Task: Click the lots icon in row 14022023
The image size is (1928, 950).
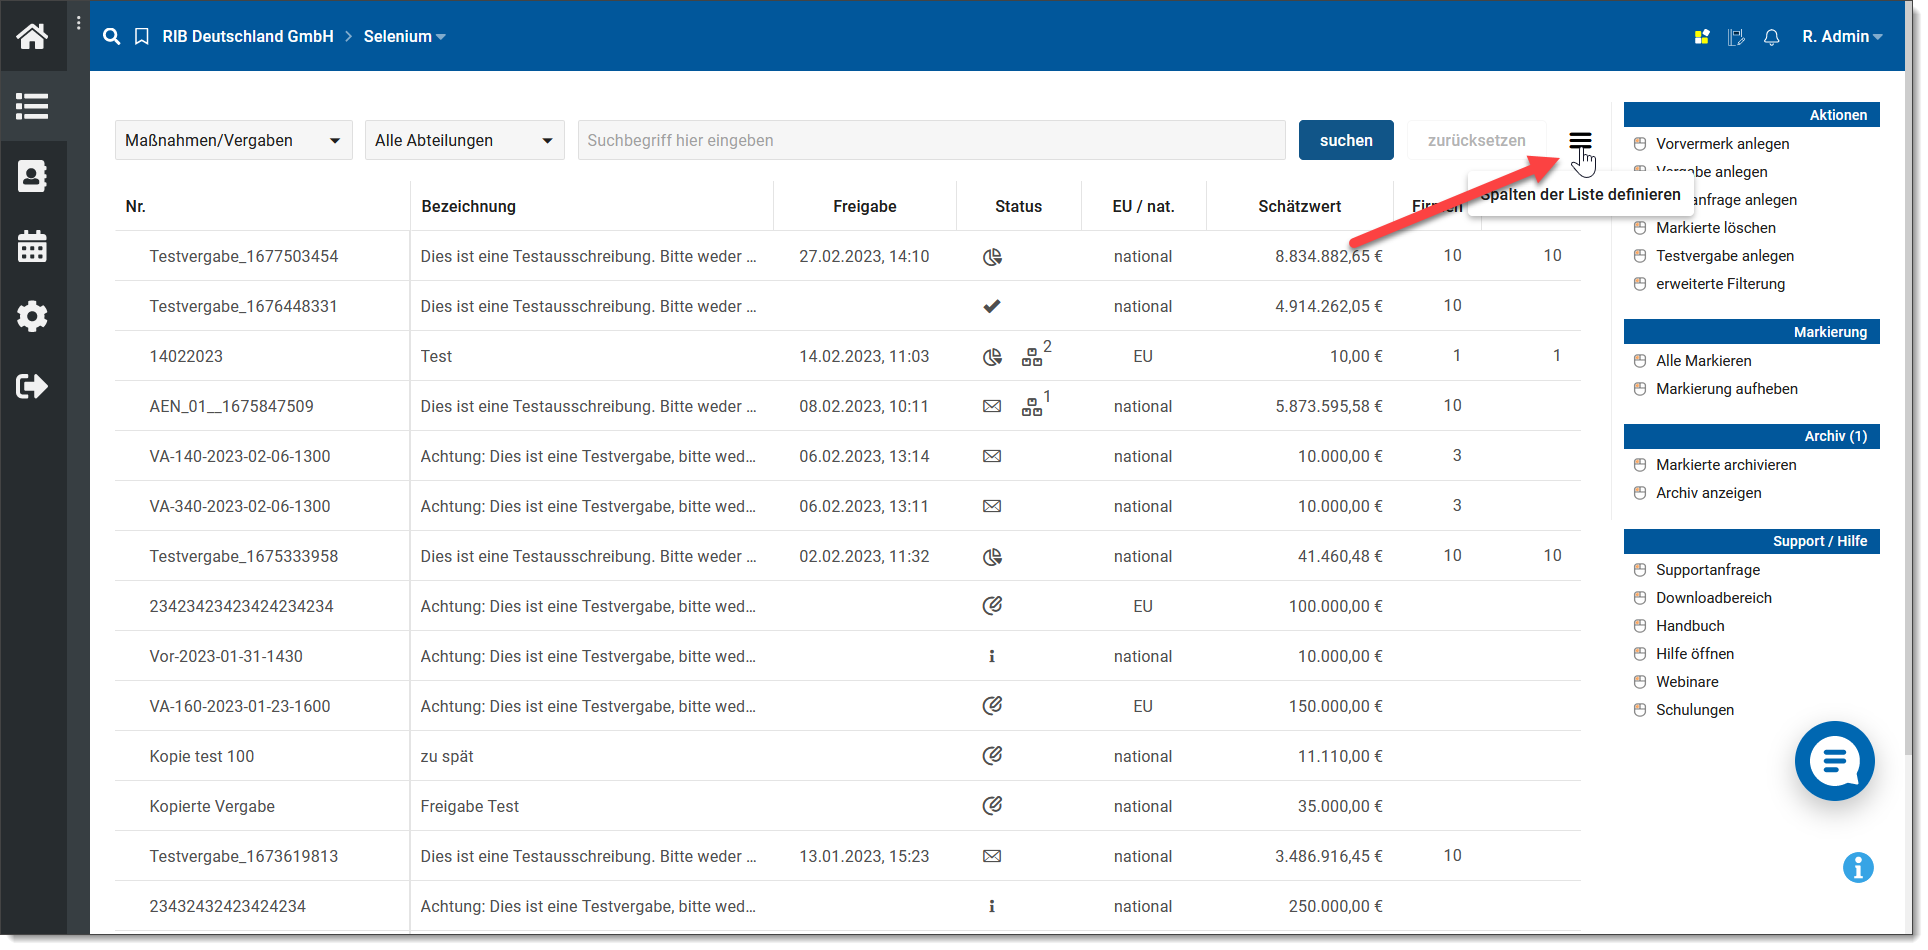Action: pyautogui.click(x=1032, y=357)
